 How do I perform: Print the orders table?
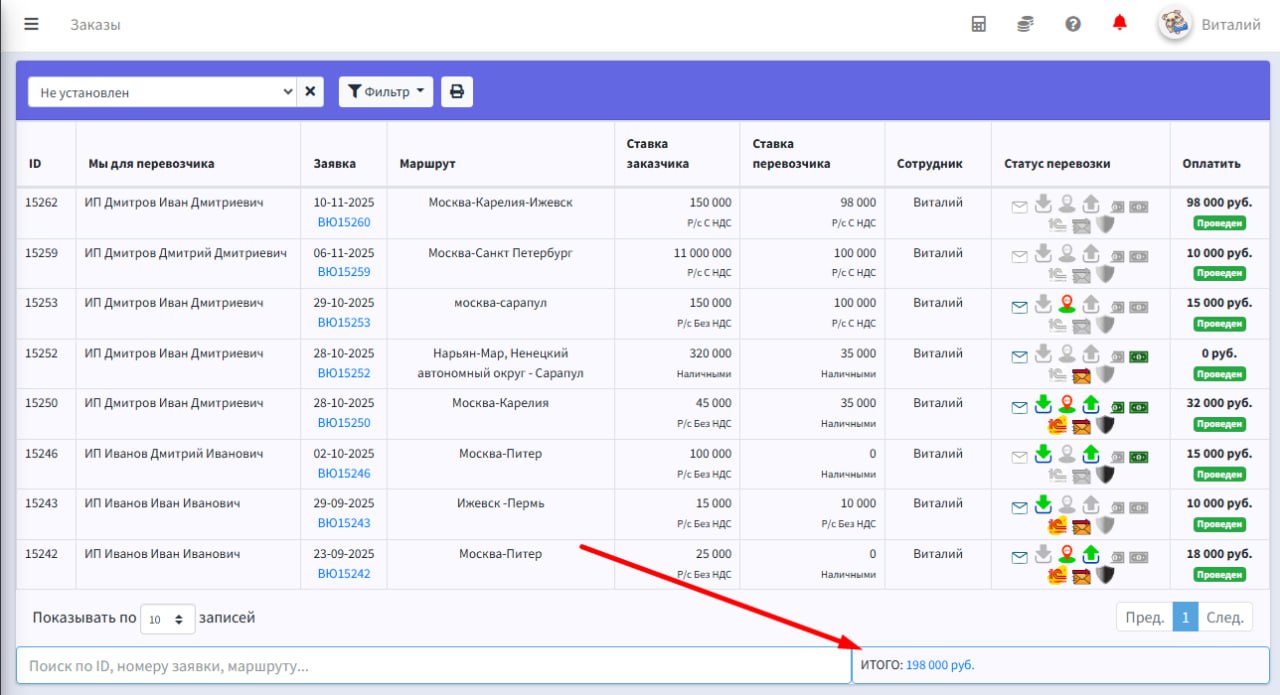point(457,92)
